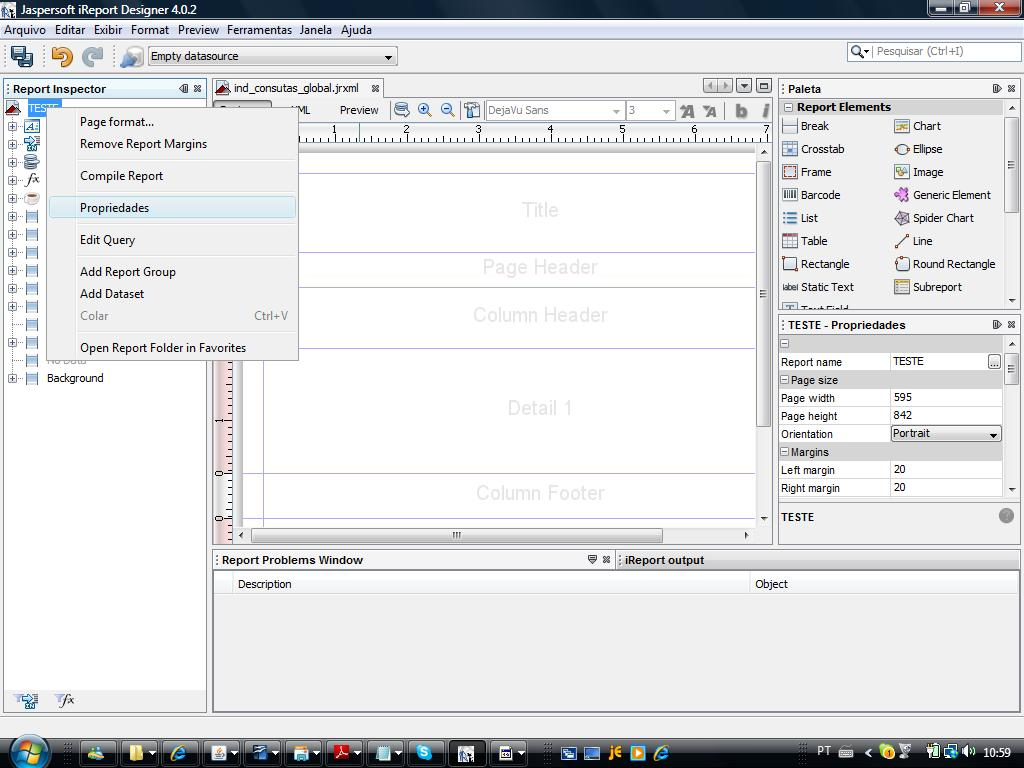Choose the Frame element from Paleta
Viewport: 1024px width, 768px height.
807,172
